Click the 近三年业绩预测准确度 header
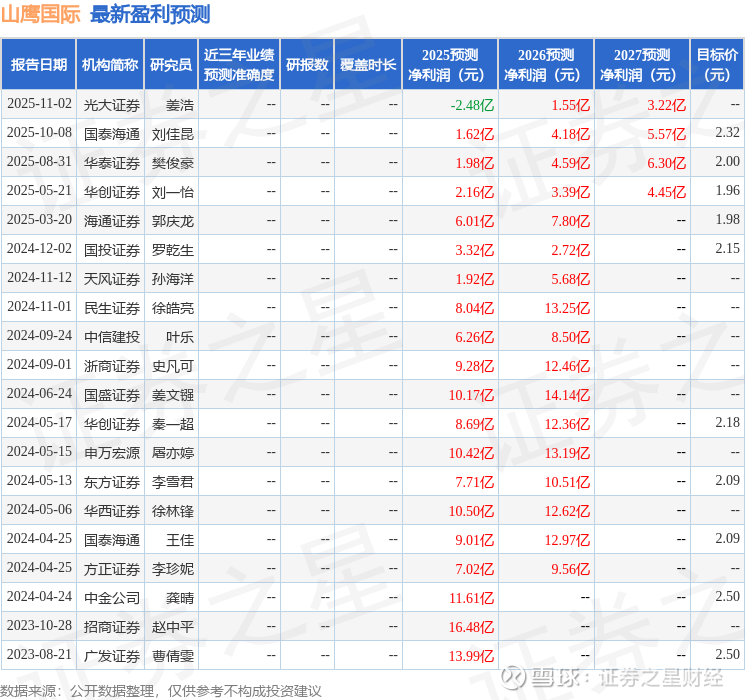Screen dimensions: 745x700 tap(239, 65)
